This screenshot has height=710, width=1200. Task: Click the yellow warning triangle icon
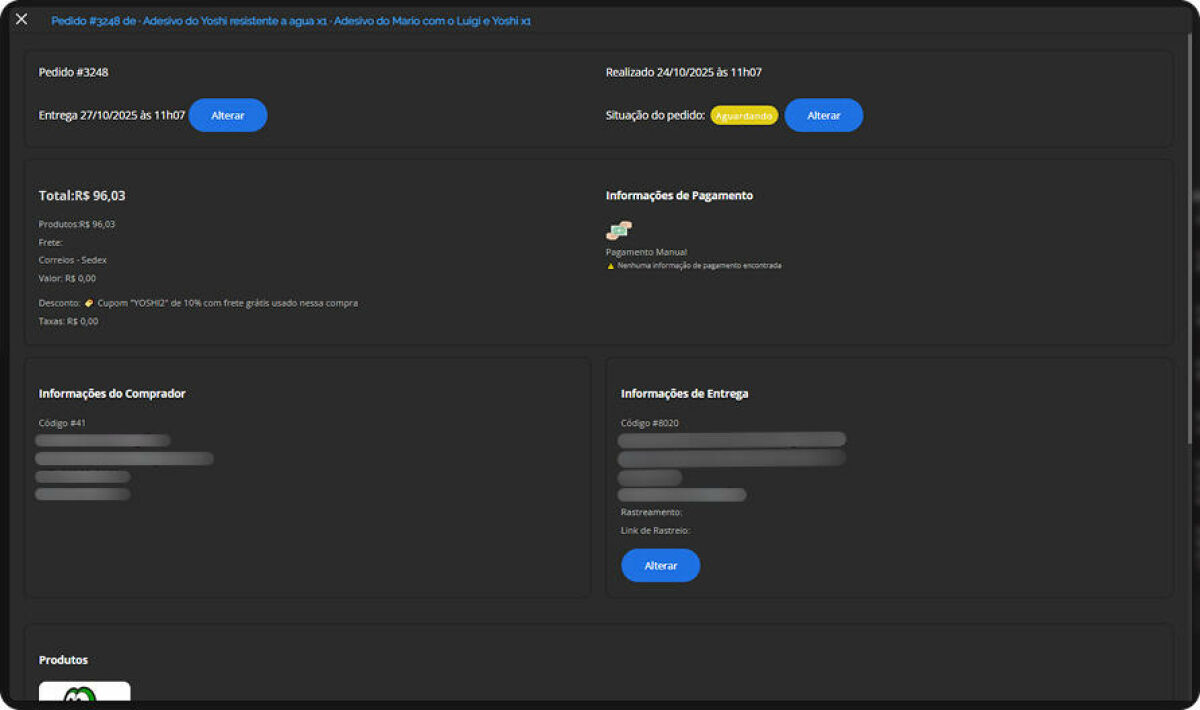tap(611, 265)
